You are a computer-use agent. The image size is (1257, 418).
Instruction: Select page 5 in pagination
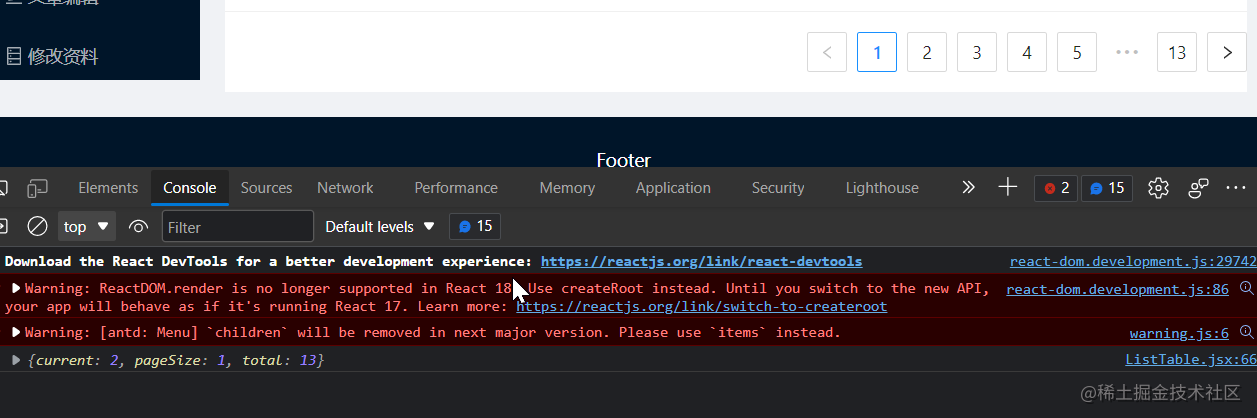coord(1077,52)
